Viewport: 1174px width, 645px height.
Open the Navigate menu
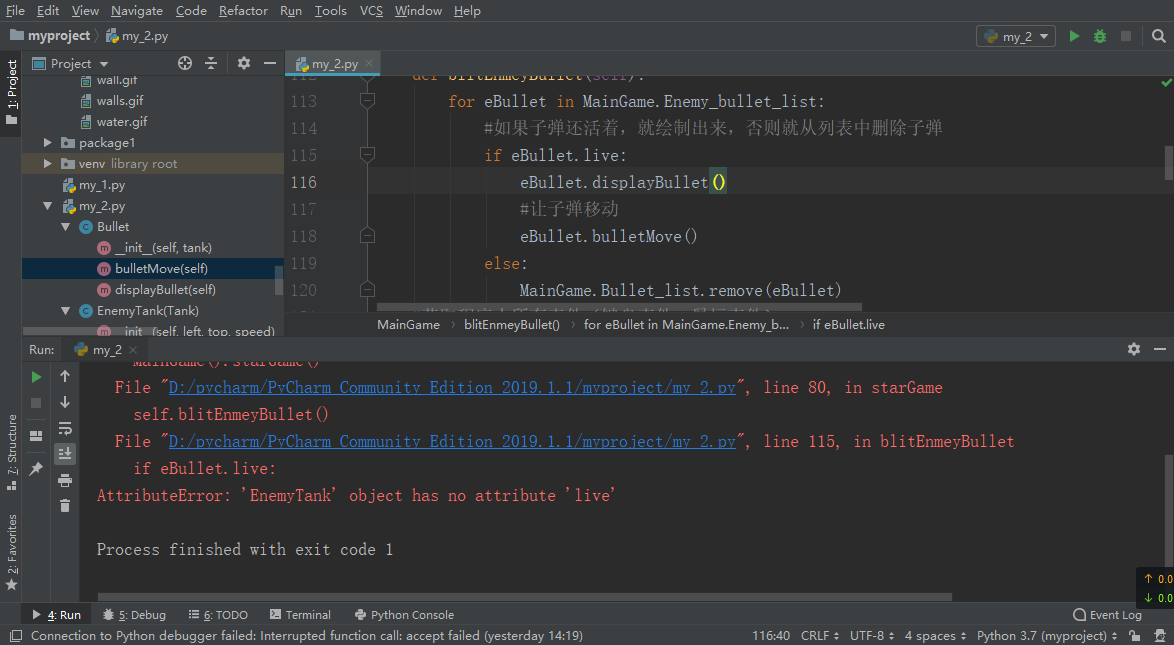click(137, 10)
